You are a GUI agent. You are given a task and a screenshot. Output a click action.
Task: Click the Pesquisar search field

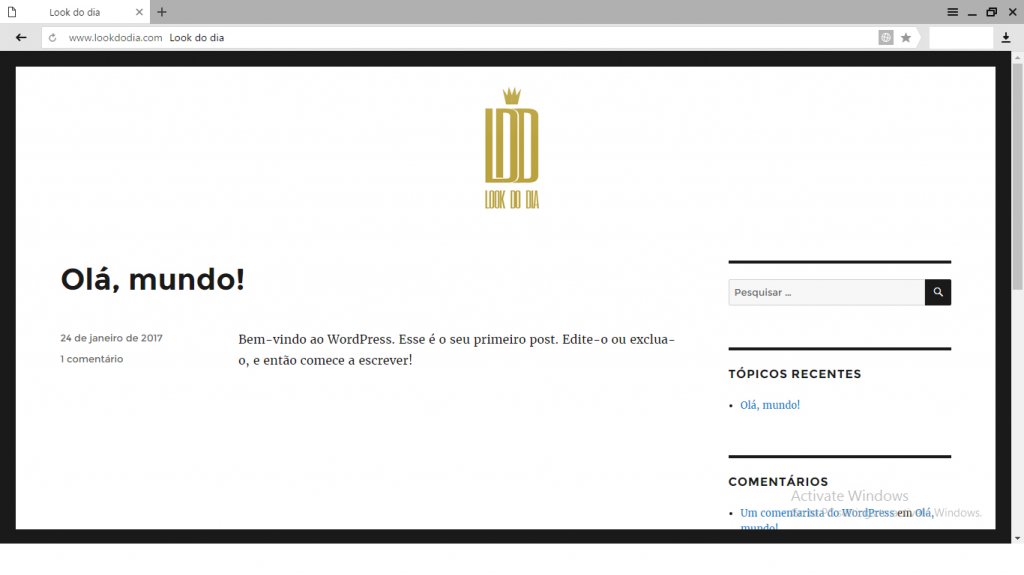coord(826,292)
